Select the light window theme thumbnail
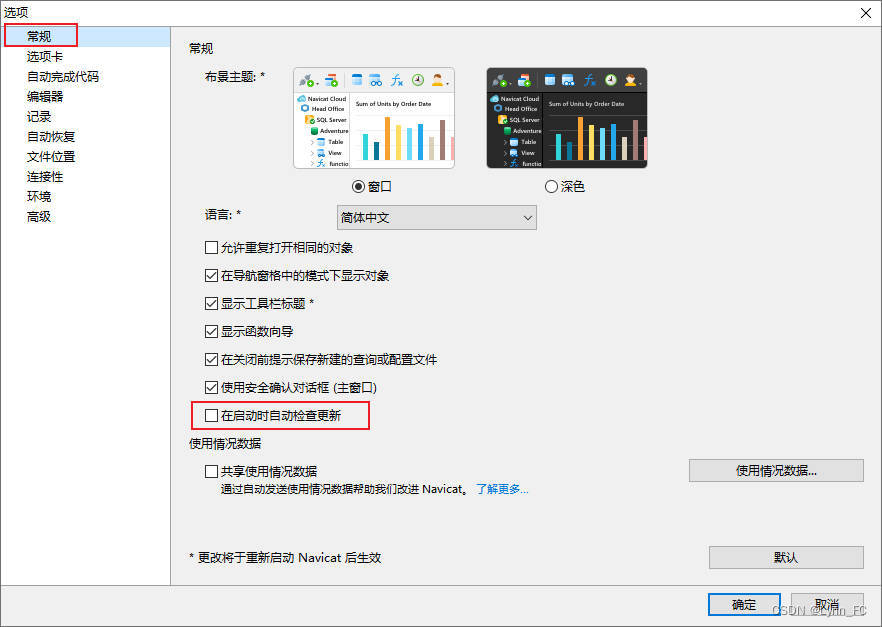 (x=374, y=118)
